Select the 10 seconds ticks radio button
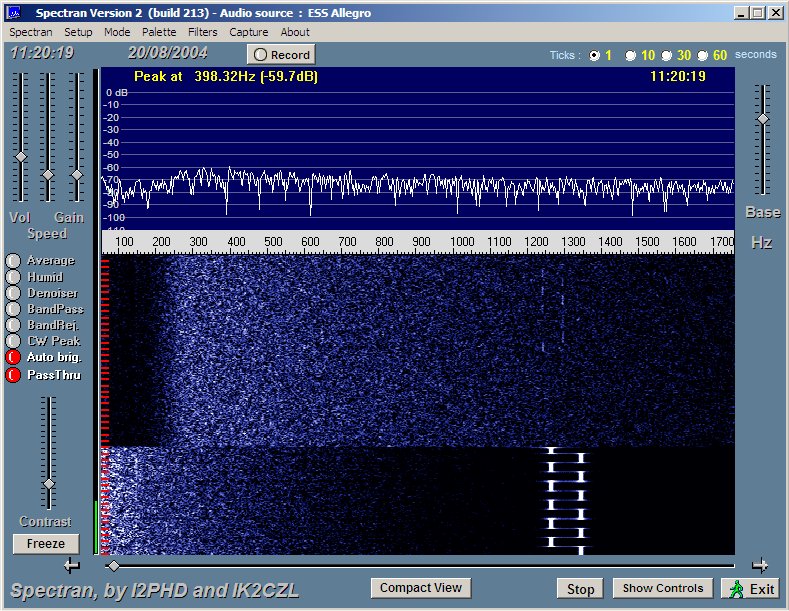 tap(632, 55)
